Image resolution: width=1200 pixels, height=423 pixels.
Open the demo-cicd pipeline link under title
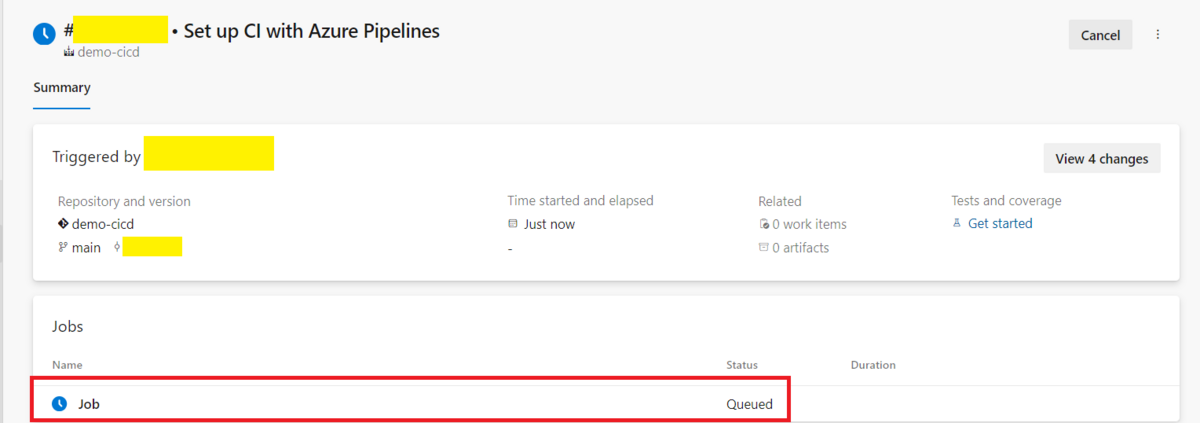pos(108,52)
